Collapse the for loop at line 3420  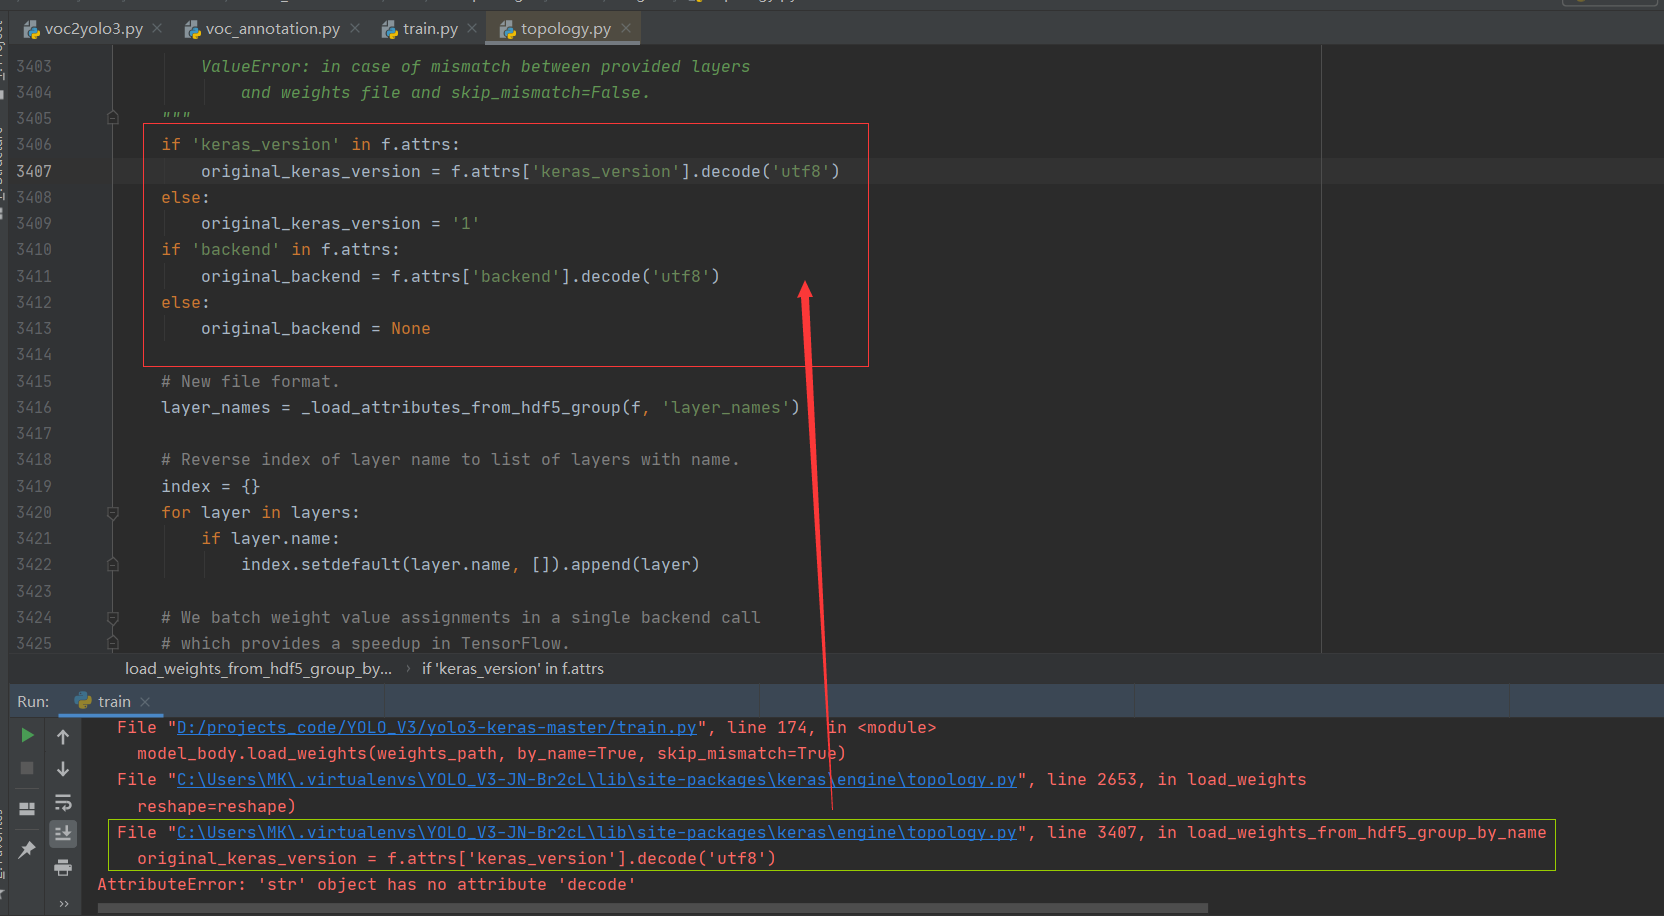coord(112,511)
